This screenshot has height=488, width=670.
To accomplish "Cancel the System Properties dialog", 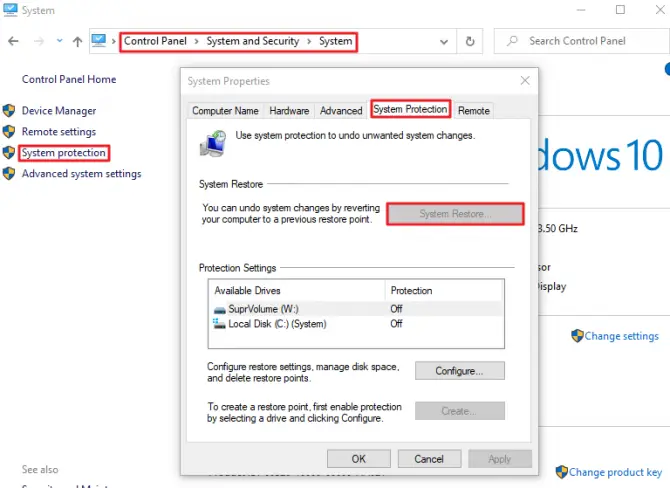I will click(429, 459).
